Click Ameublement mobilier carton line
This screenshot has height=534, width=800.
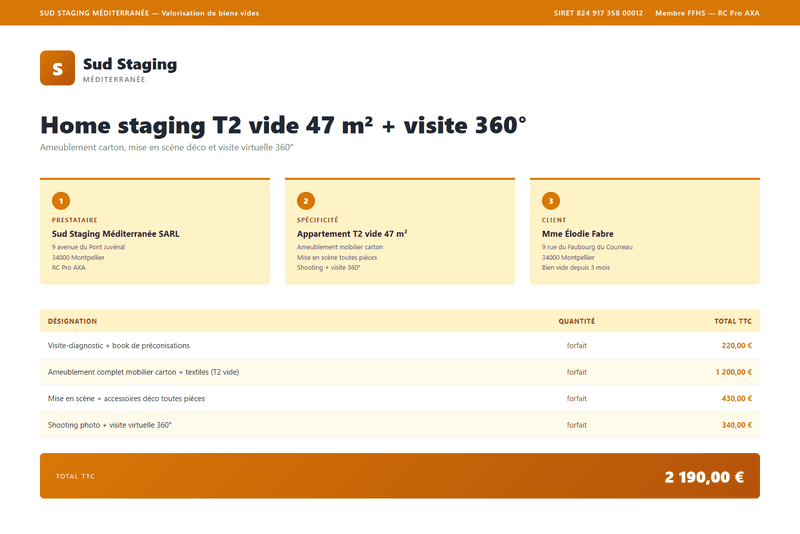click(340, 247)
